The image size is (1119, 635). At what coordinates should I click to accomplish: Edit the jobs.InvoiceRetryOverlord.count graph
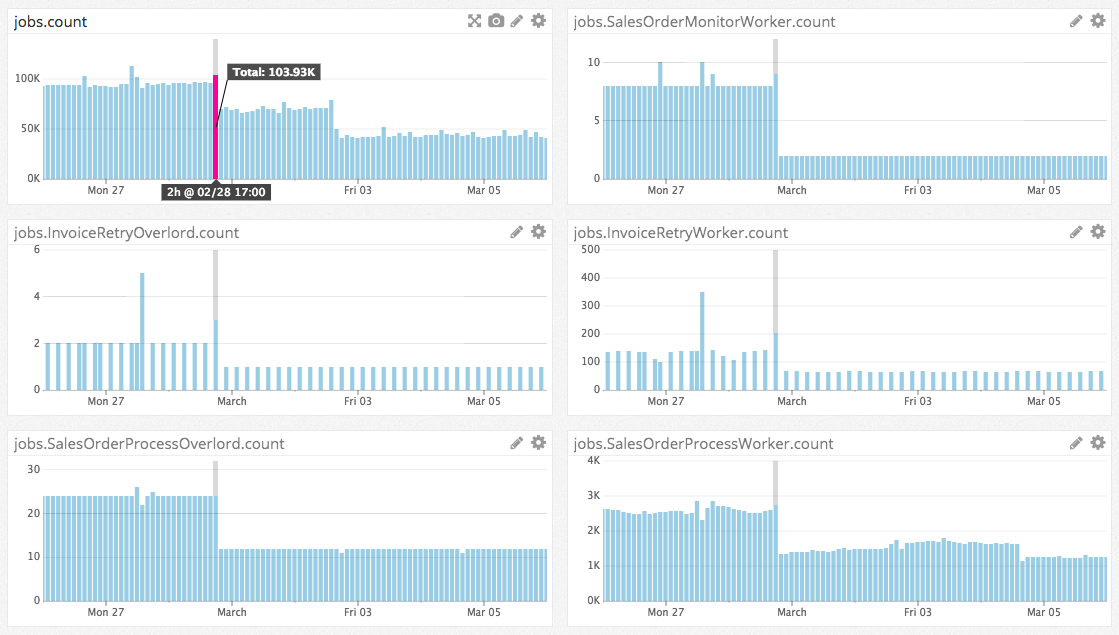click(x=517, y=232)
